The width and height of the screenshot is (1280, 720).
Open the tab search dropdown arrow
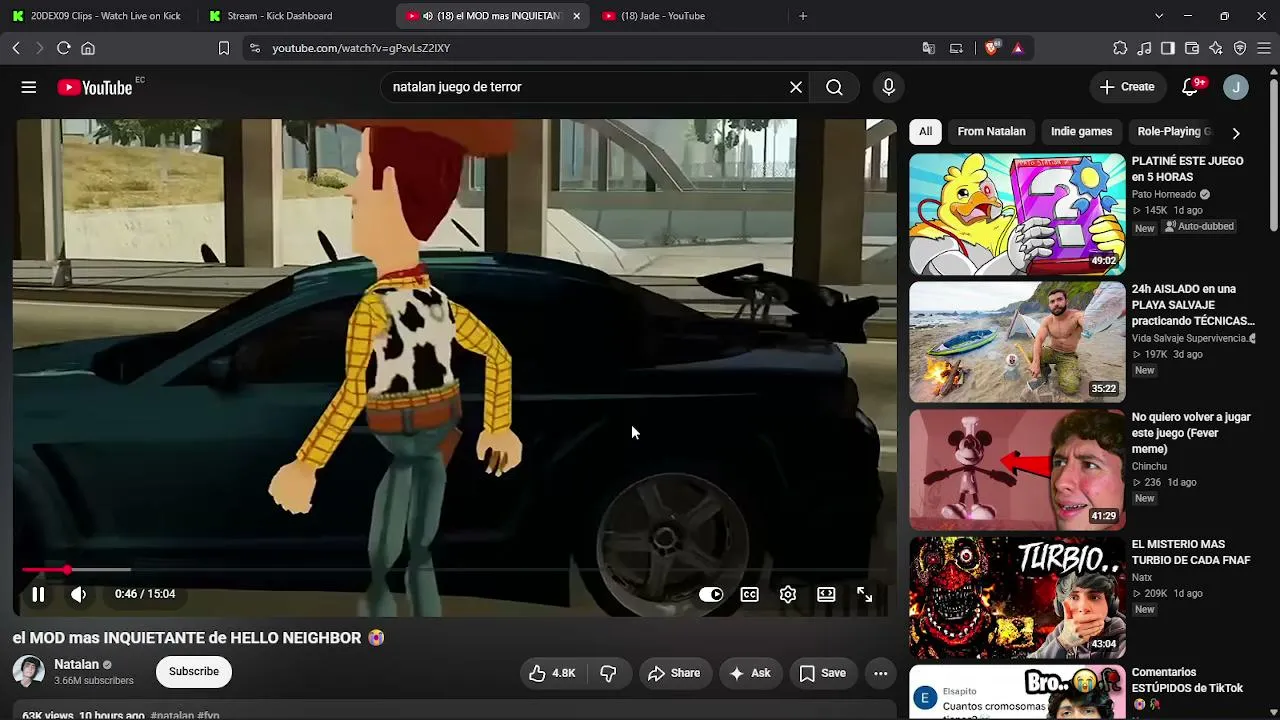[1159, 16]
